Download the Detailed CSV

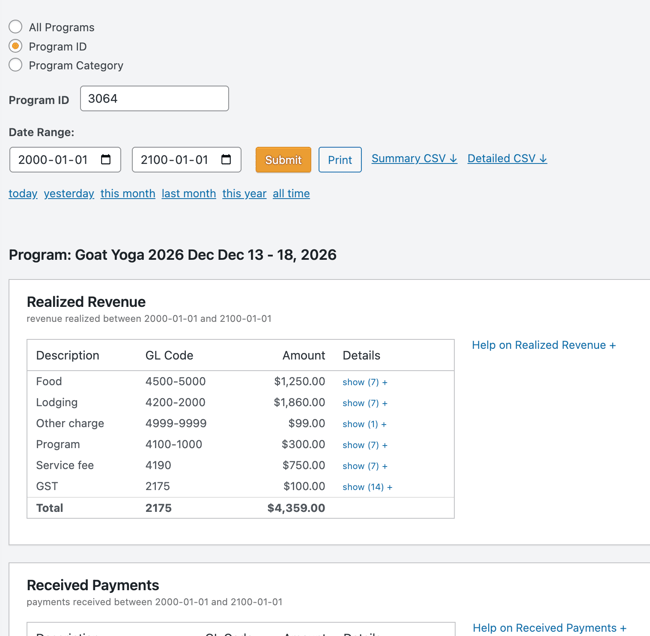(507, 159)
